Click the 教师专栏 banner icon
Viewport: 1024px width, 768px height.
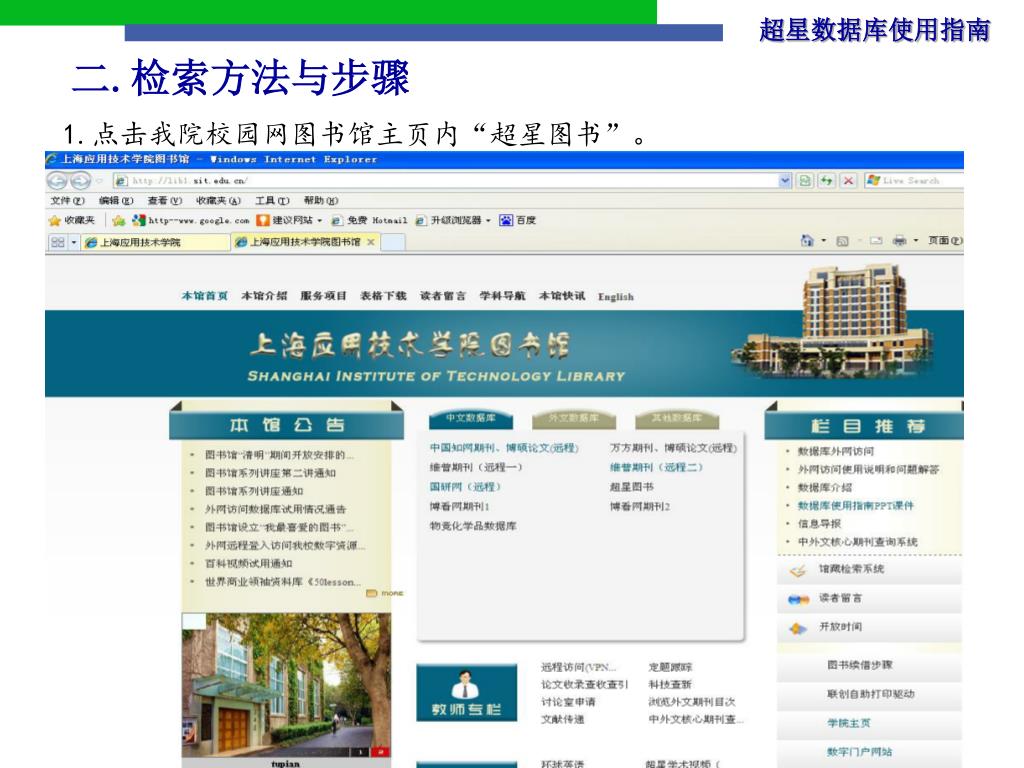466,693
